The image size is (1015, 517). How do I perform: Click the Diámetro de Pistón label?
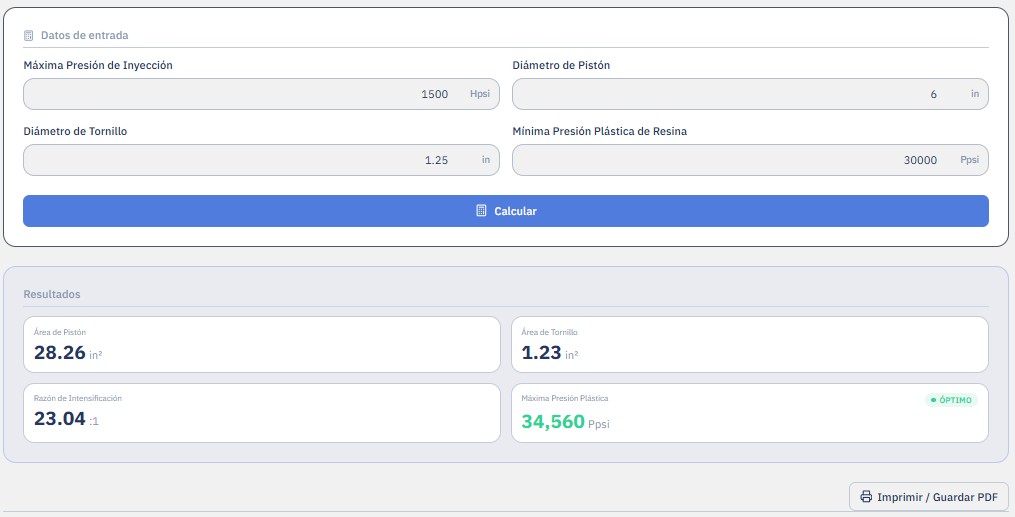[561, 65]
